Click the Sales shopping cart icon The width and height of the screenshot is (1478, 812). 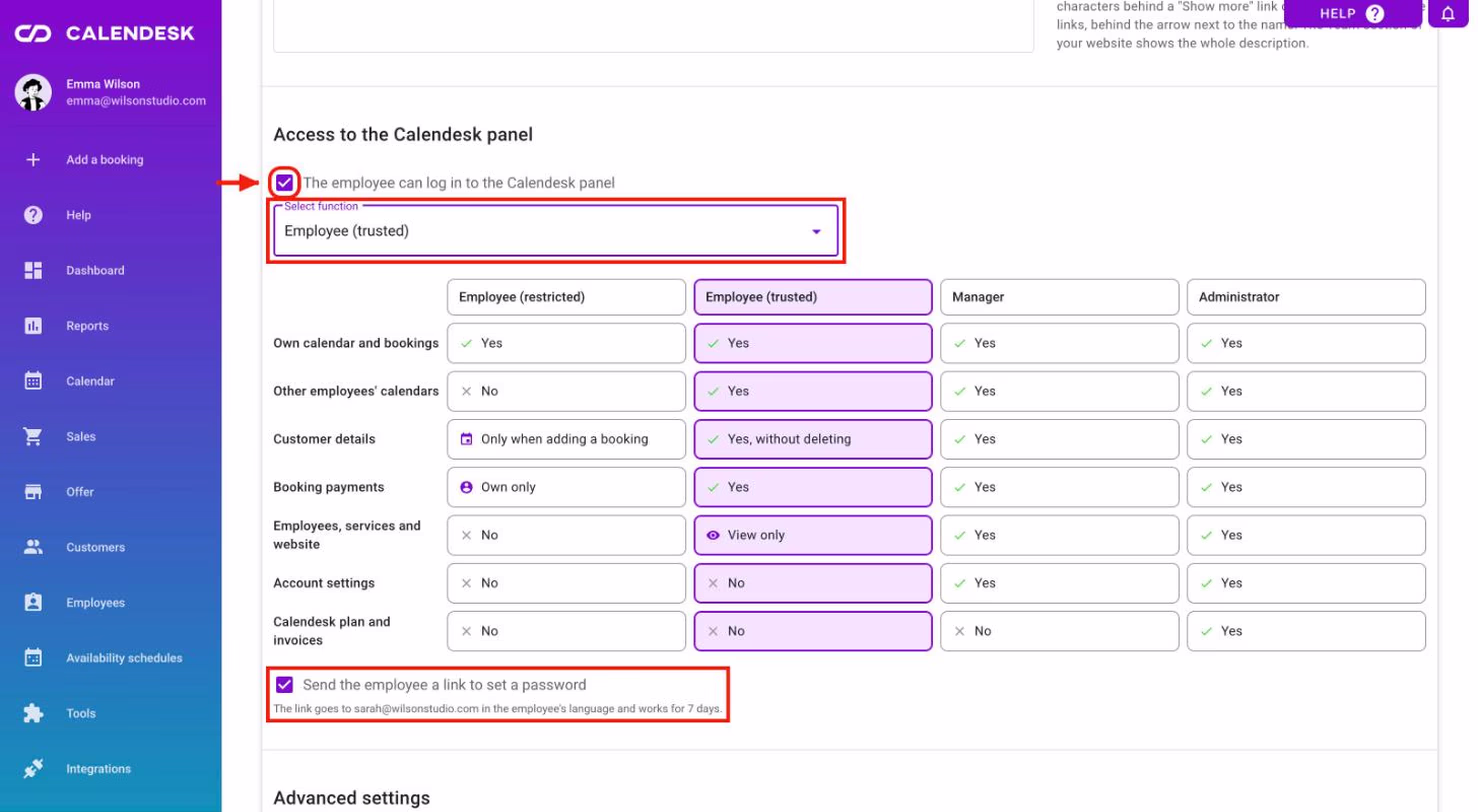[x=33, y=437]
